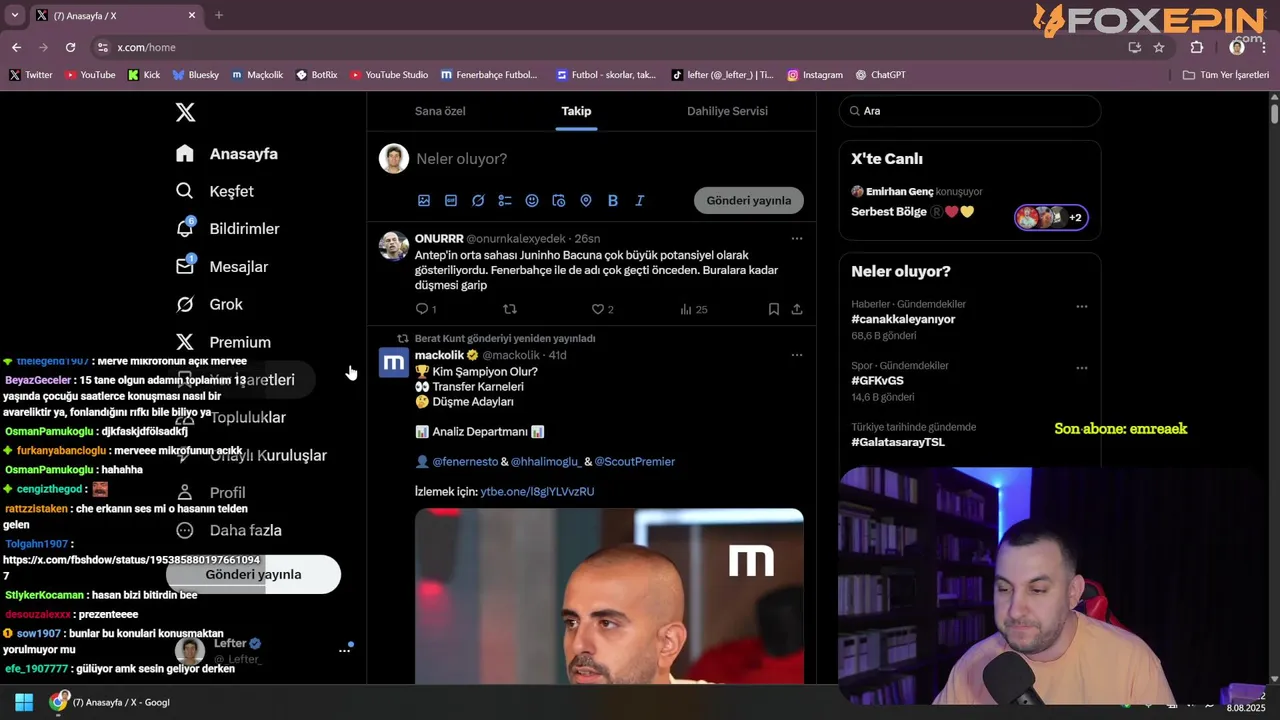
Task: Open Tüm Yer İşaretleri folder
Action: pyautogui.click(x=1226, y=75)
